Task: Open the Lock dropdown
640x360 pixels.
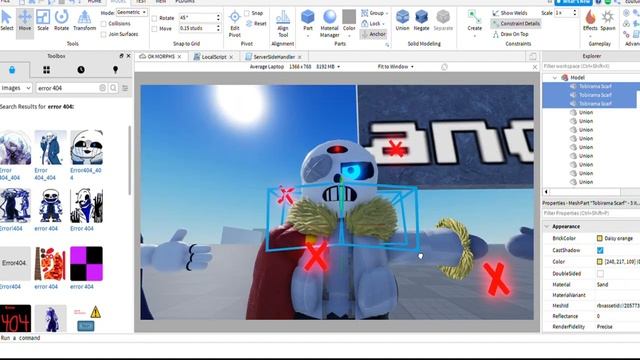Action: tap(373, 24)
